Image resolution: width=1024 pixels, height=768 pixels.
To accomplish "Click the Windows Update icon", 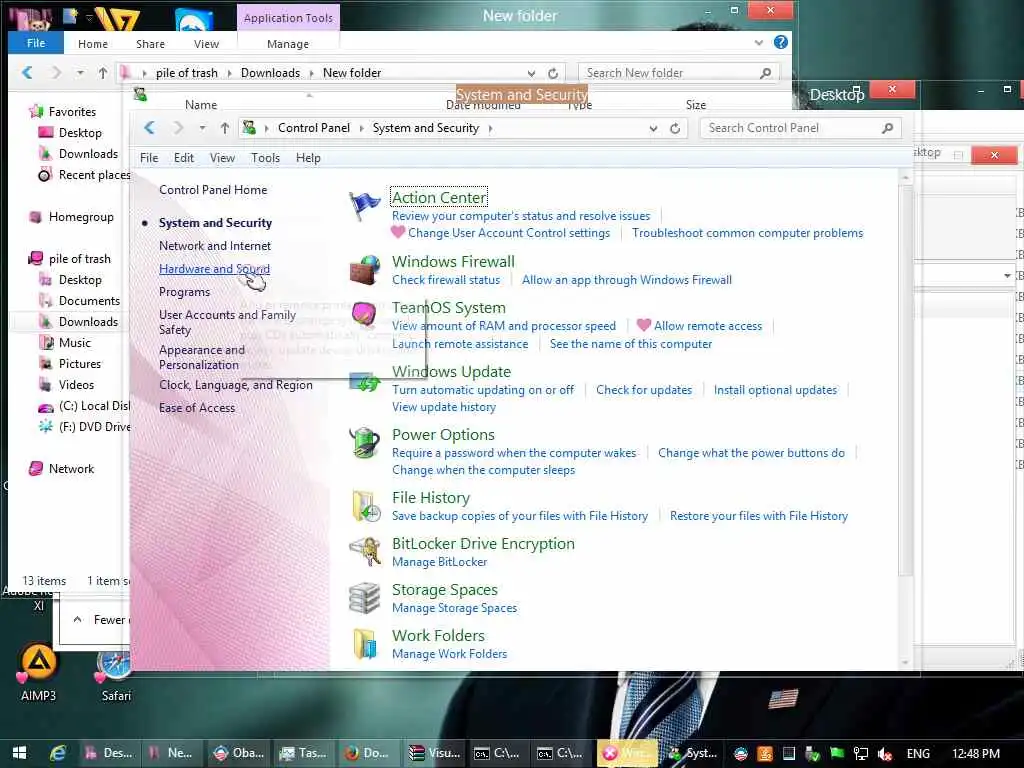I will pyautogui.click(x=364, y=381).
